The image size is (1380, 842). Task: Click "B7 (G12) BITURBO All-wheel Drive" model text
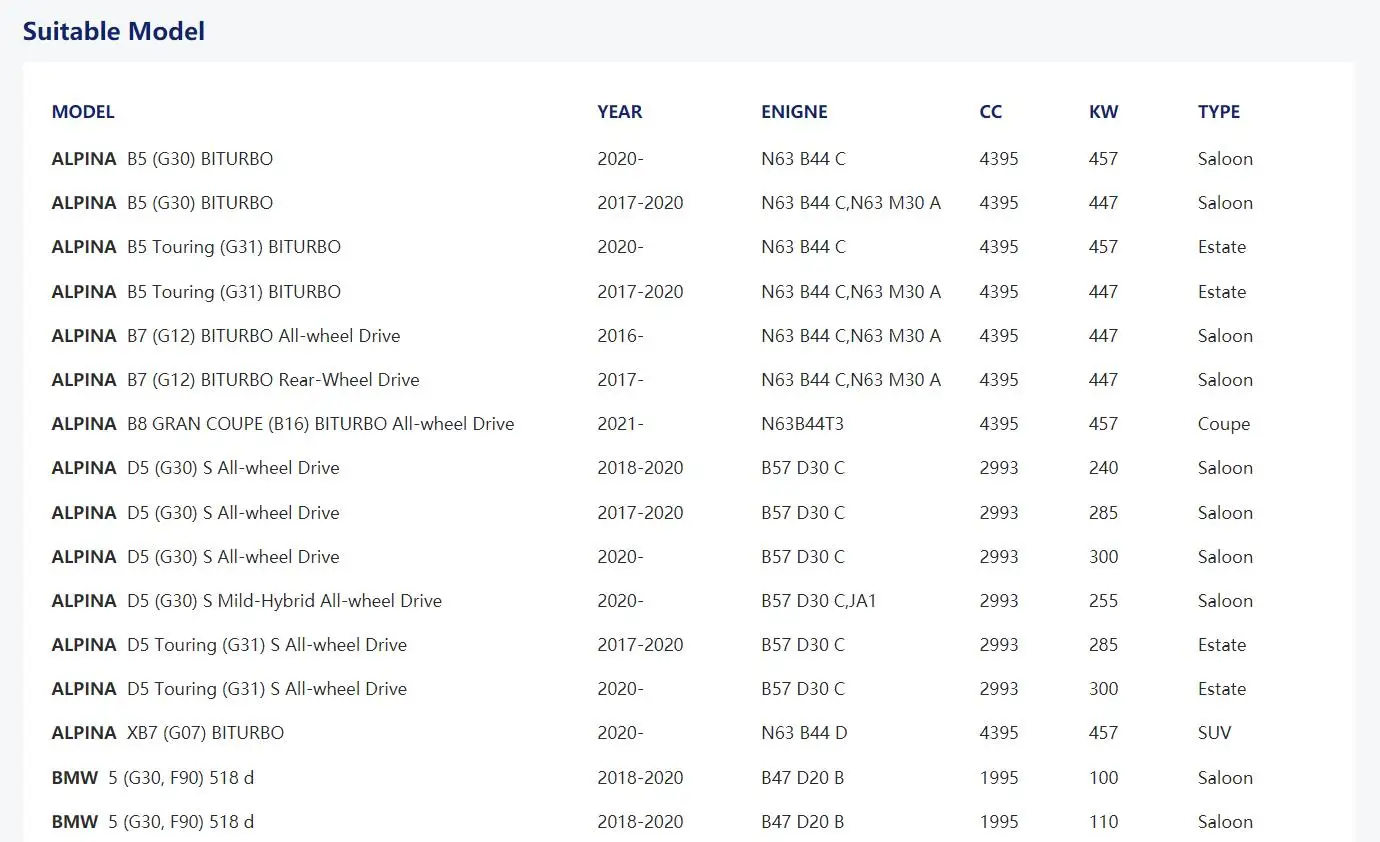tap(264, 336)
